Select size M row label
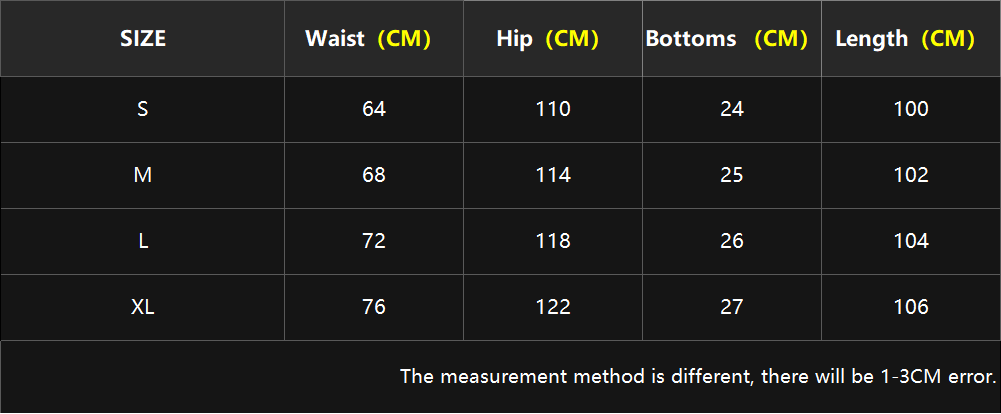Screen dimensions: 1001x414 [x=142, y=175]
